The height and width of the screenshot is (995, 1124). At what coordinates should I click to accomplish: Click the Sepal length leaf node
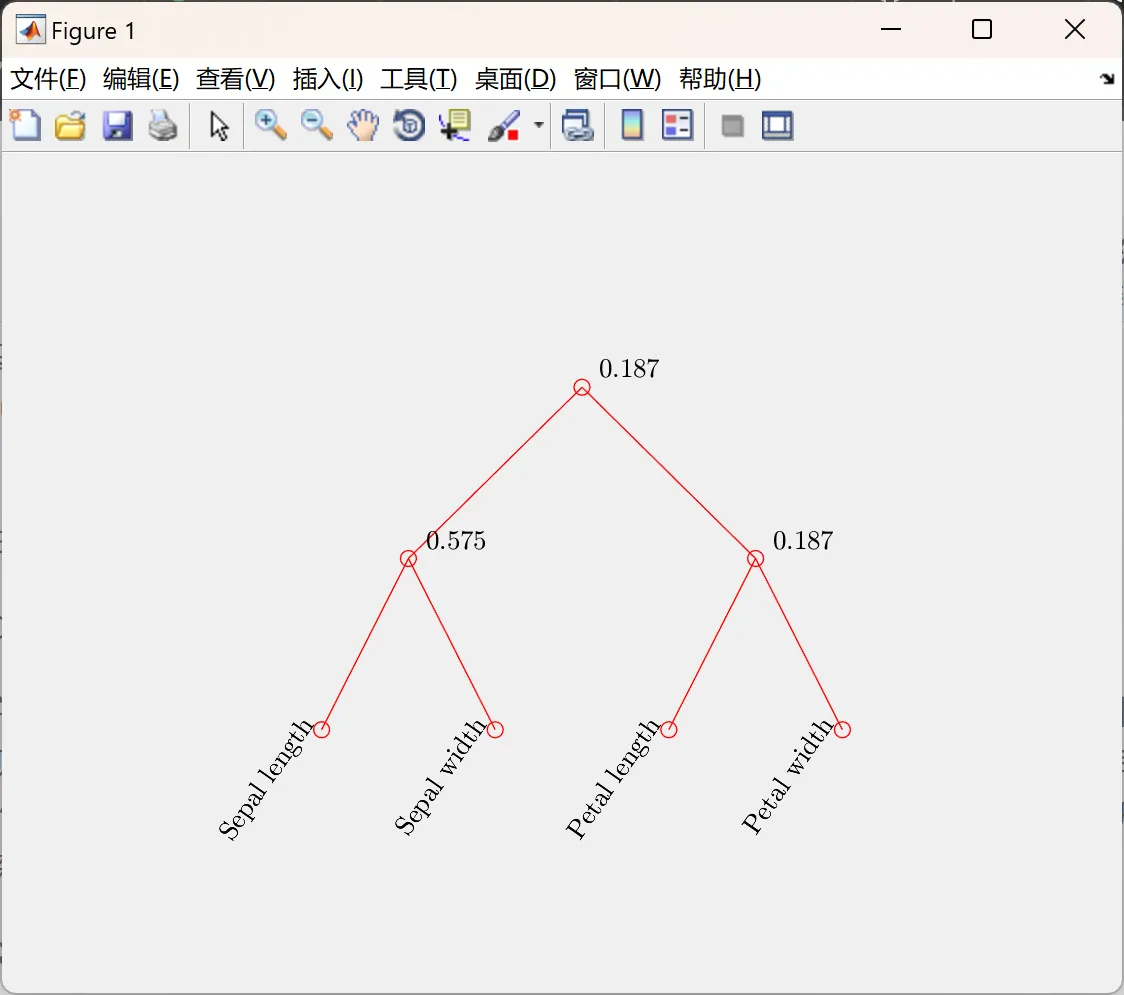point(322,730)
